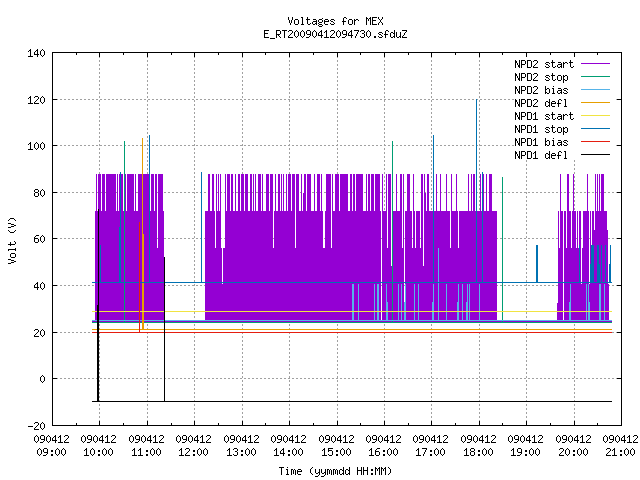Click the yellow NPD1 start legend line

(595, 116)
